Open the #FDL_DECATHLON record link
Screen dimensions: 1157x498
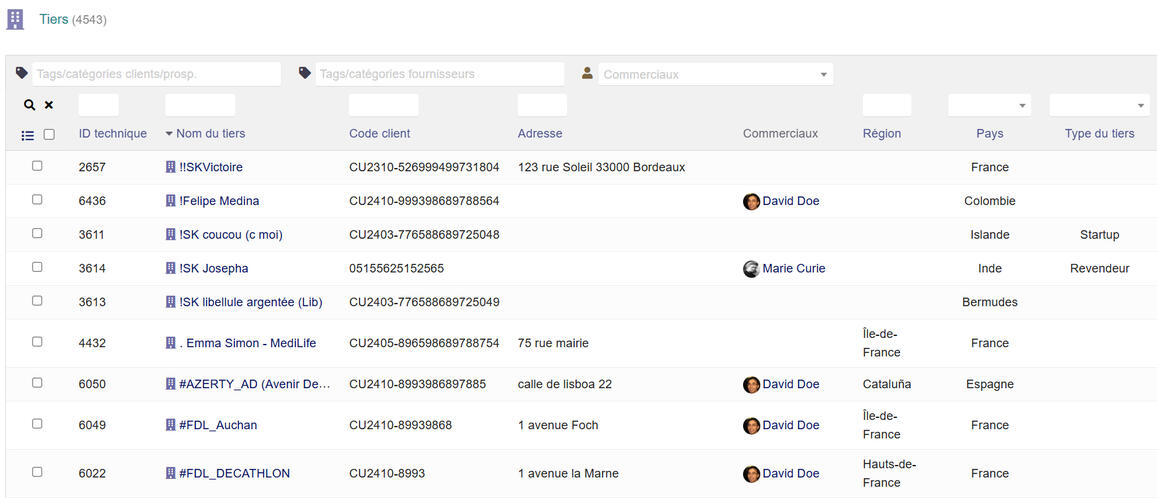coord(234,474)
